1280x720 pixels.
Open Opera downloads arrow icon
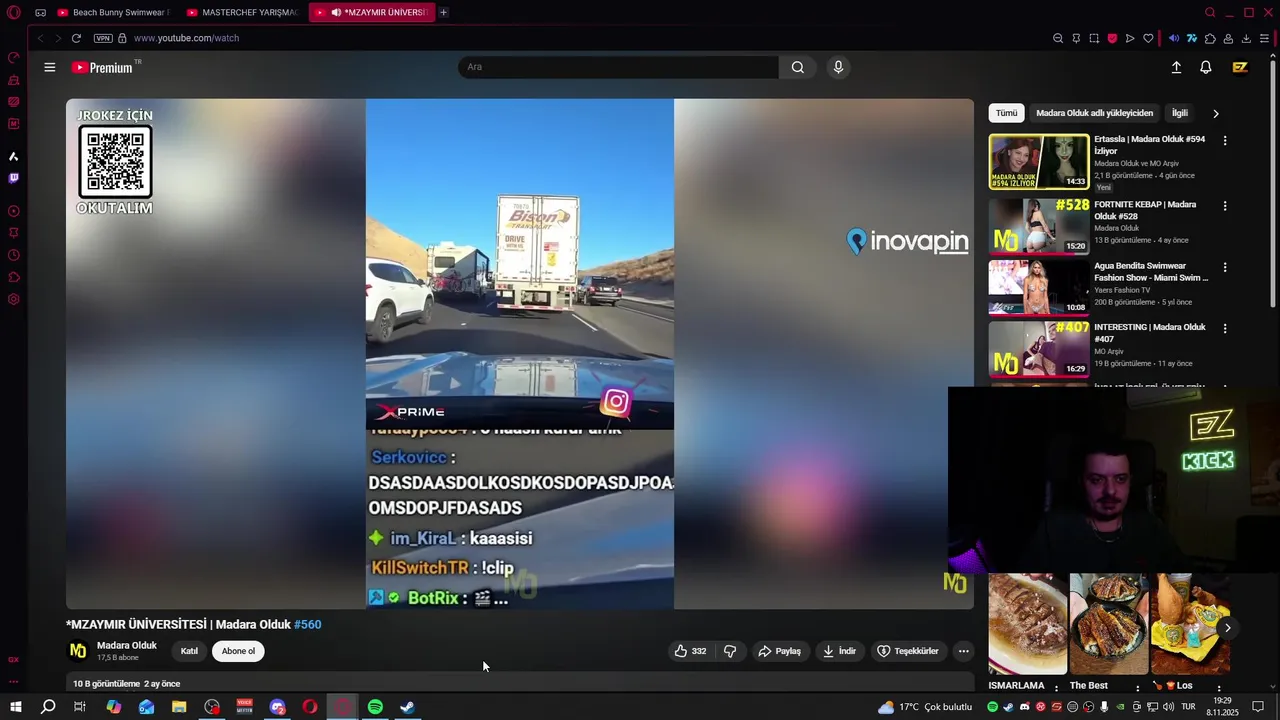pos(1246,38)
